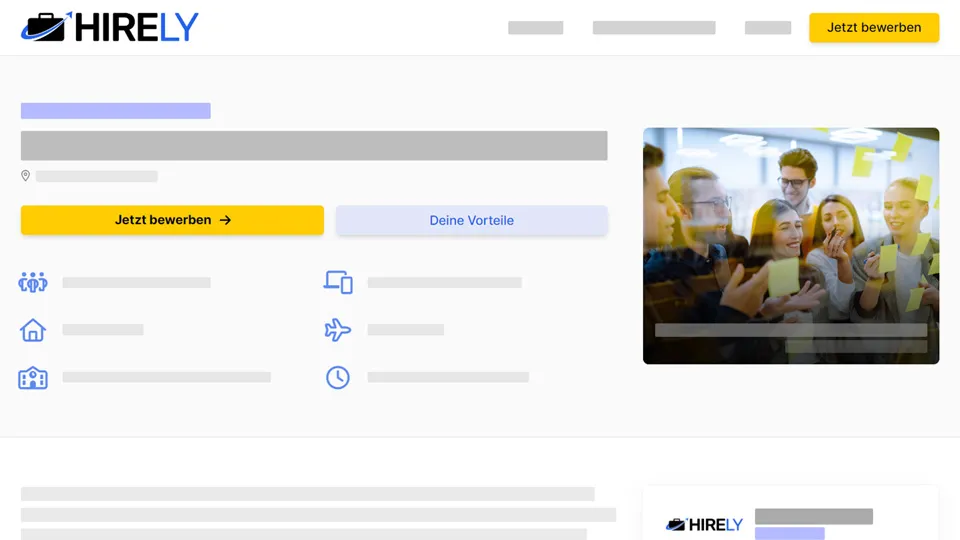Click the location text beside the pin
The width and height of the screenshot is (960, 540).
coord(97,176)
